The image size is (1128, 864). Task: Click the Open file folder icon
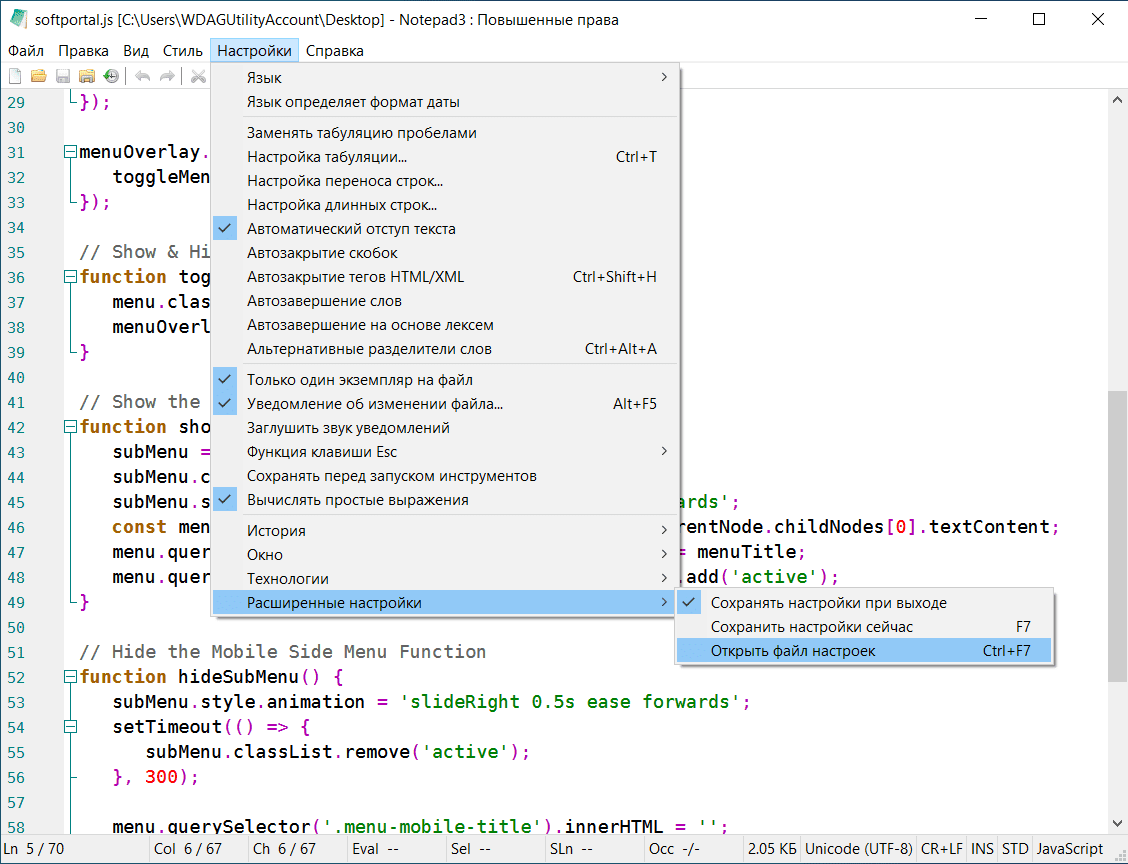click(38, 76)
